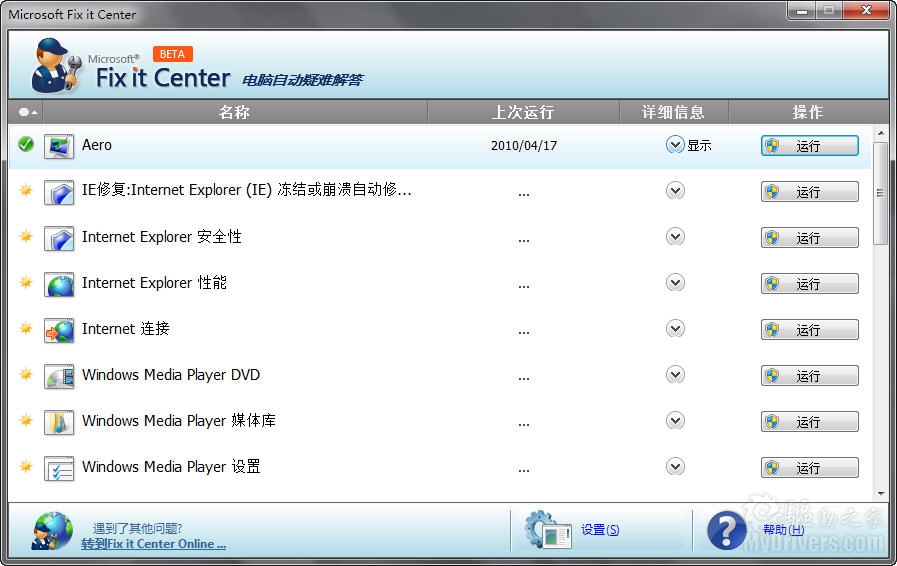897x566 pixels.
Task: Click the blue help question mark icon
Action: pyautogui.click(x=727, y=530)
